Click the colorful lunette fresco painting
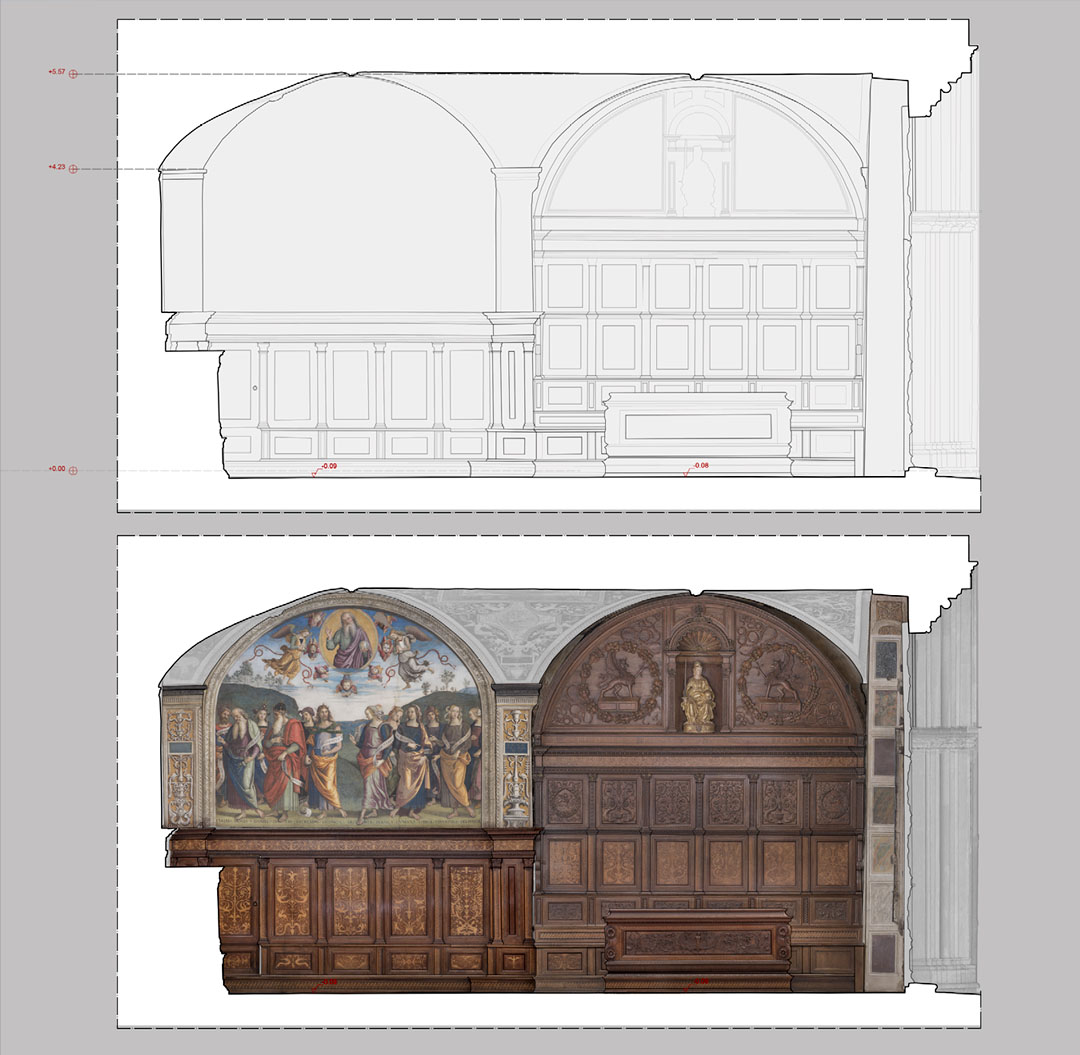The image size is (1080, 1055). [350, 716]
